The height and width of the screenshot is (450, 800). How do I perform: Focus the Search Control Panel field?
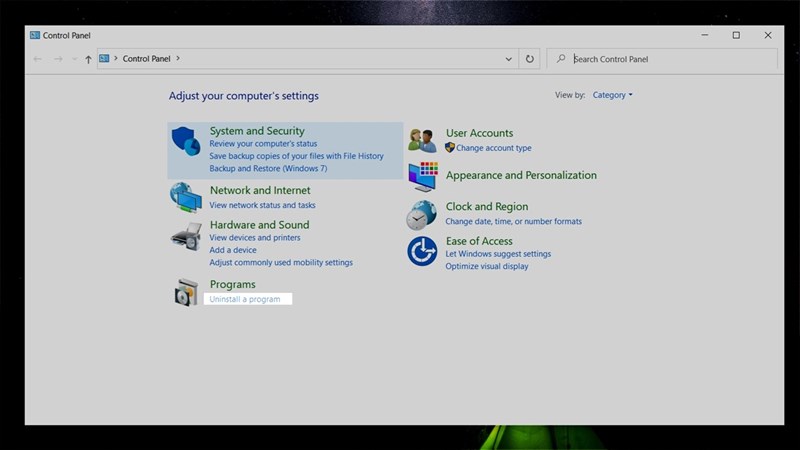coord(662,59)
